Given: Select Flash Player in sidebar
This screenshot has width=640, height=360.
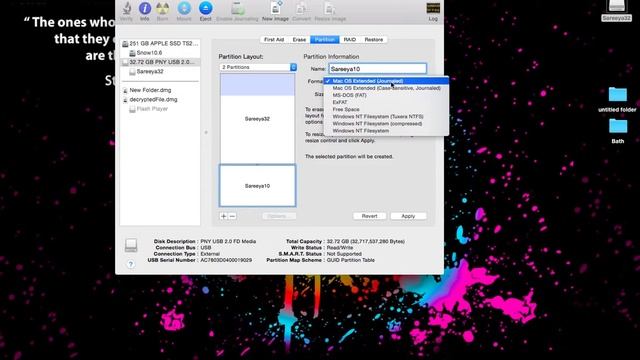Looking at the screenshot, I should coord(160,109).
